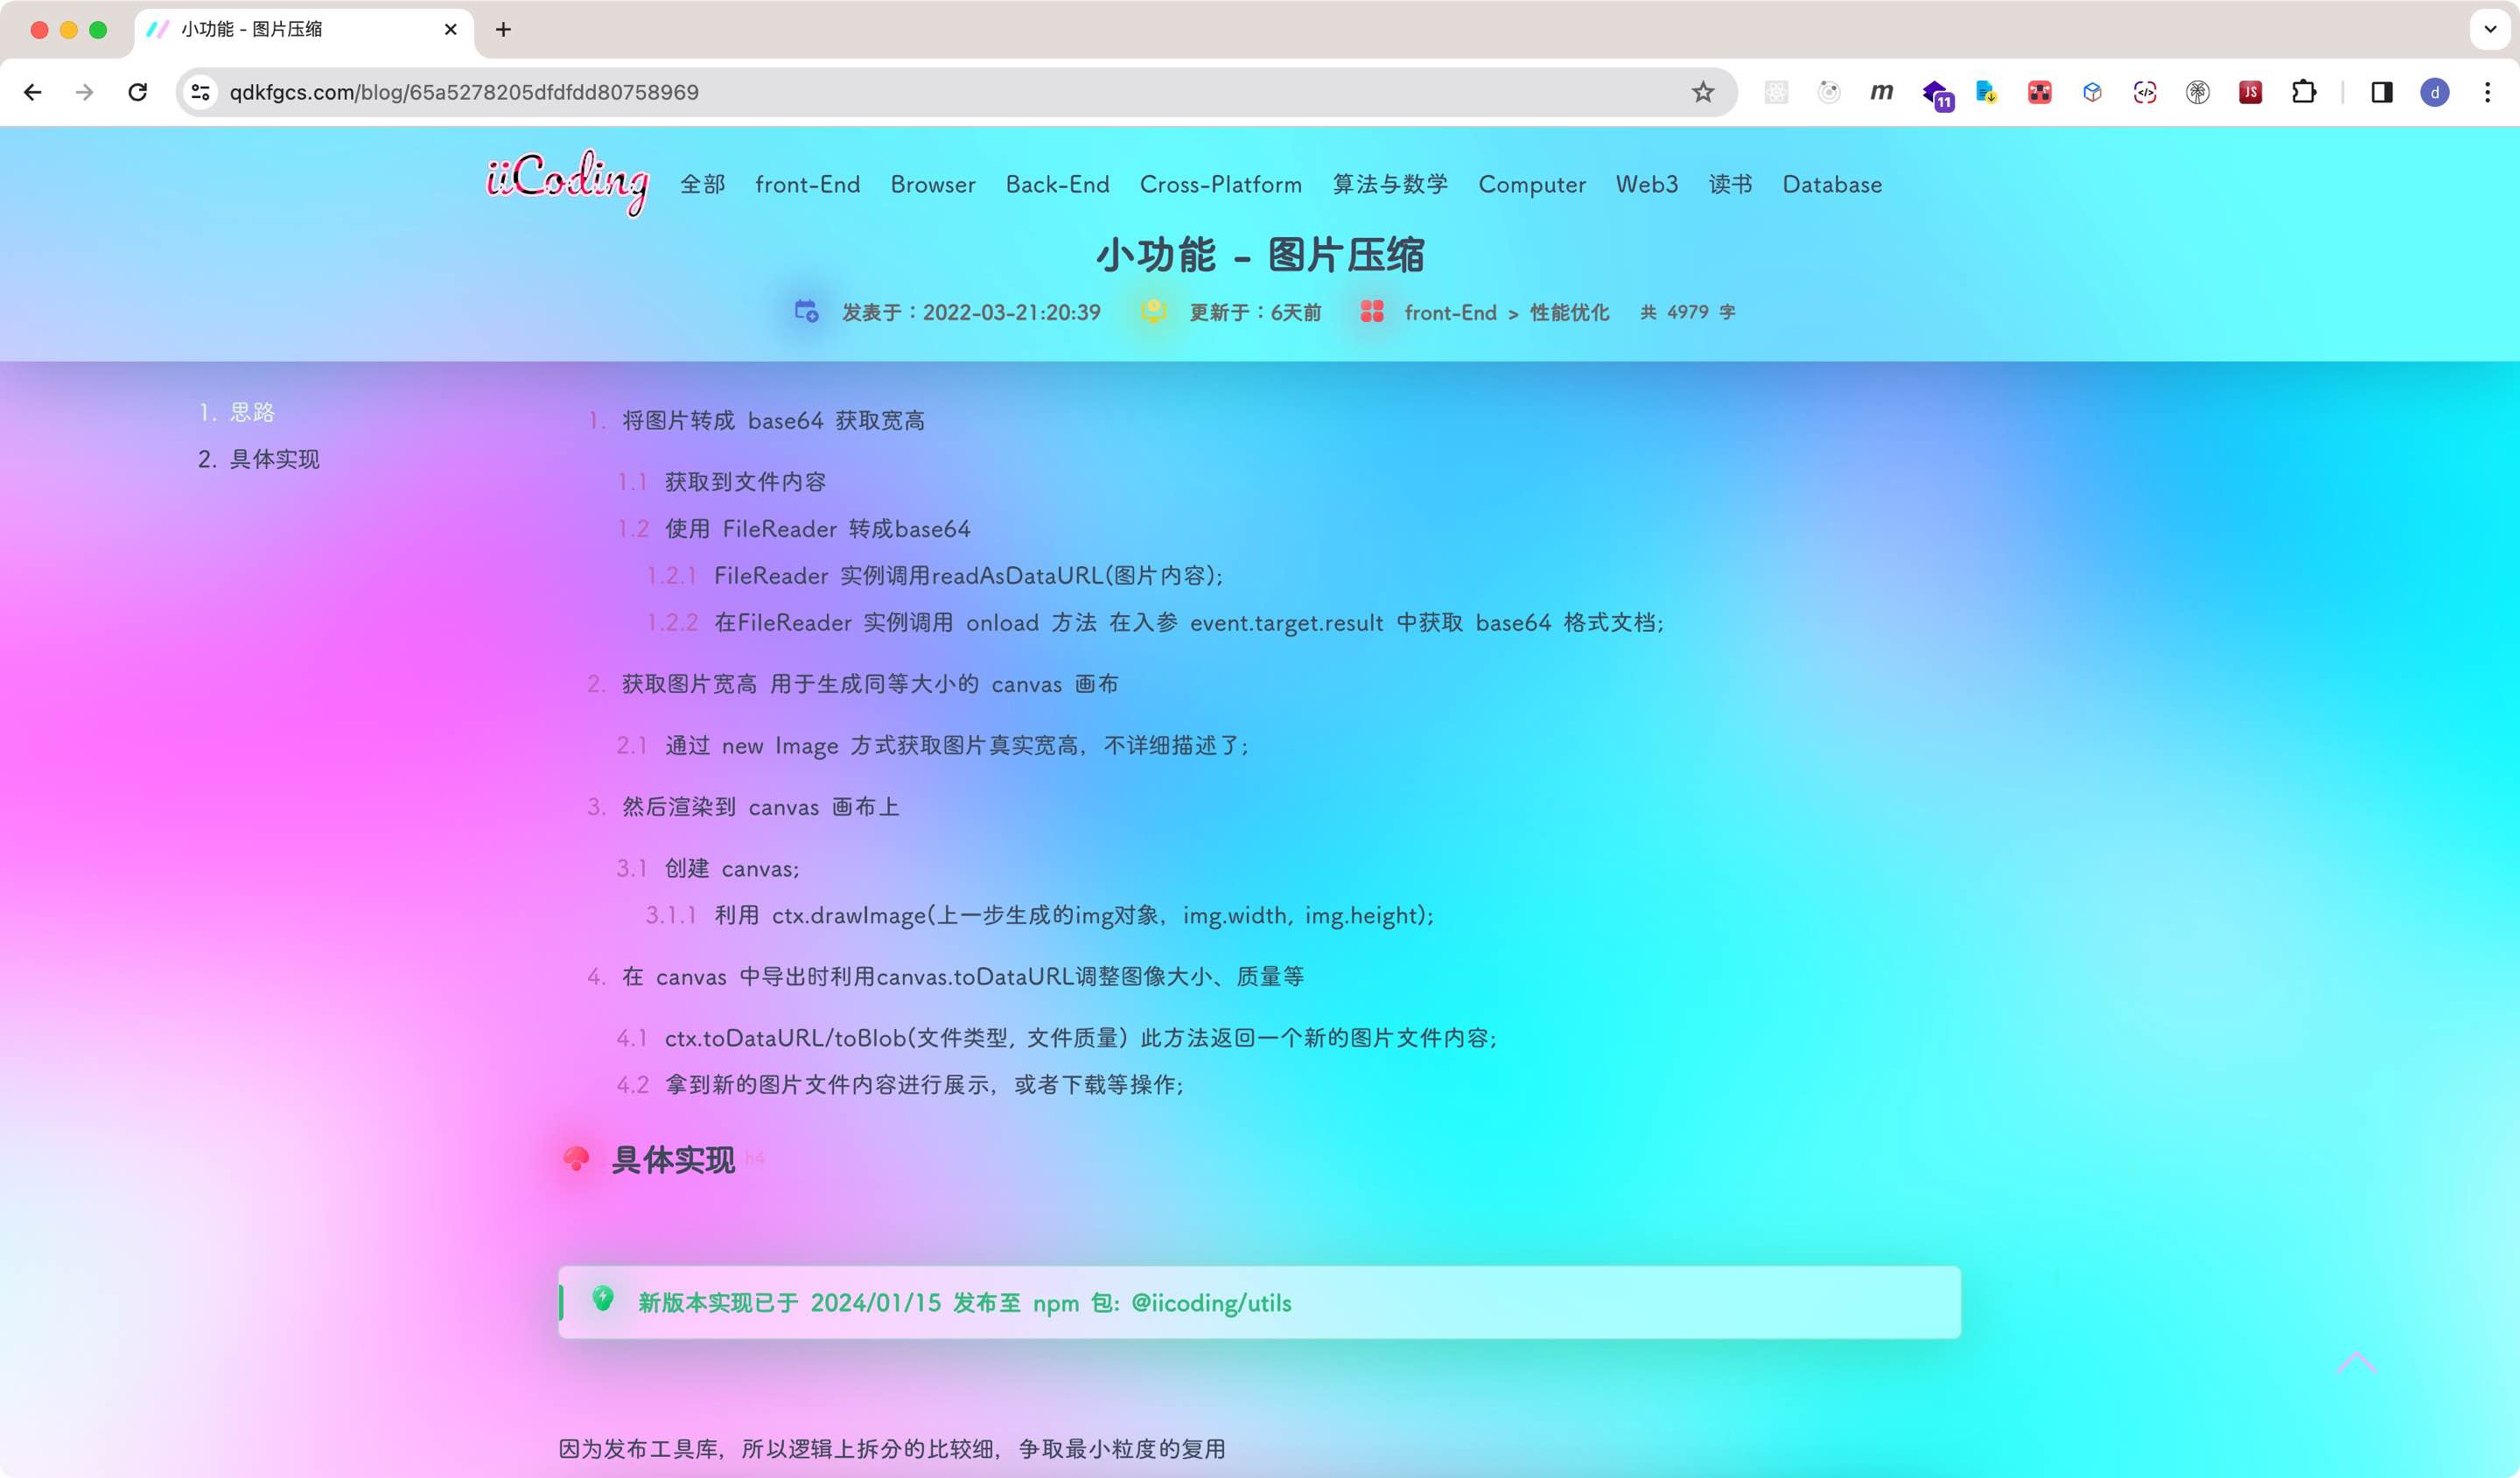The width and height of the screenshot is (2520, 1478).
Task: Open the 'd' profile avatar
Action: 2434,92
